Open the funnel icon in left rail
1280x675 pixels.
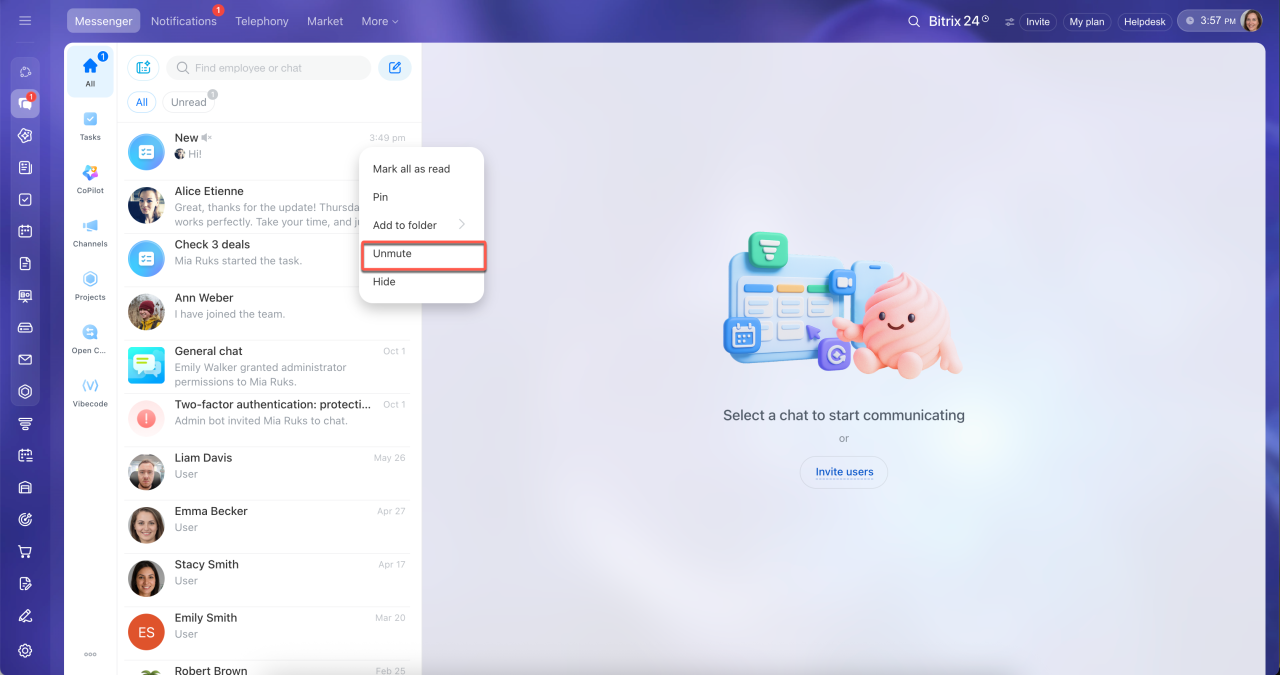[x=25, y=423]
